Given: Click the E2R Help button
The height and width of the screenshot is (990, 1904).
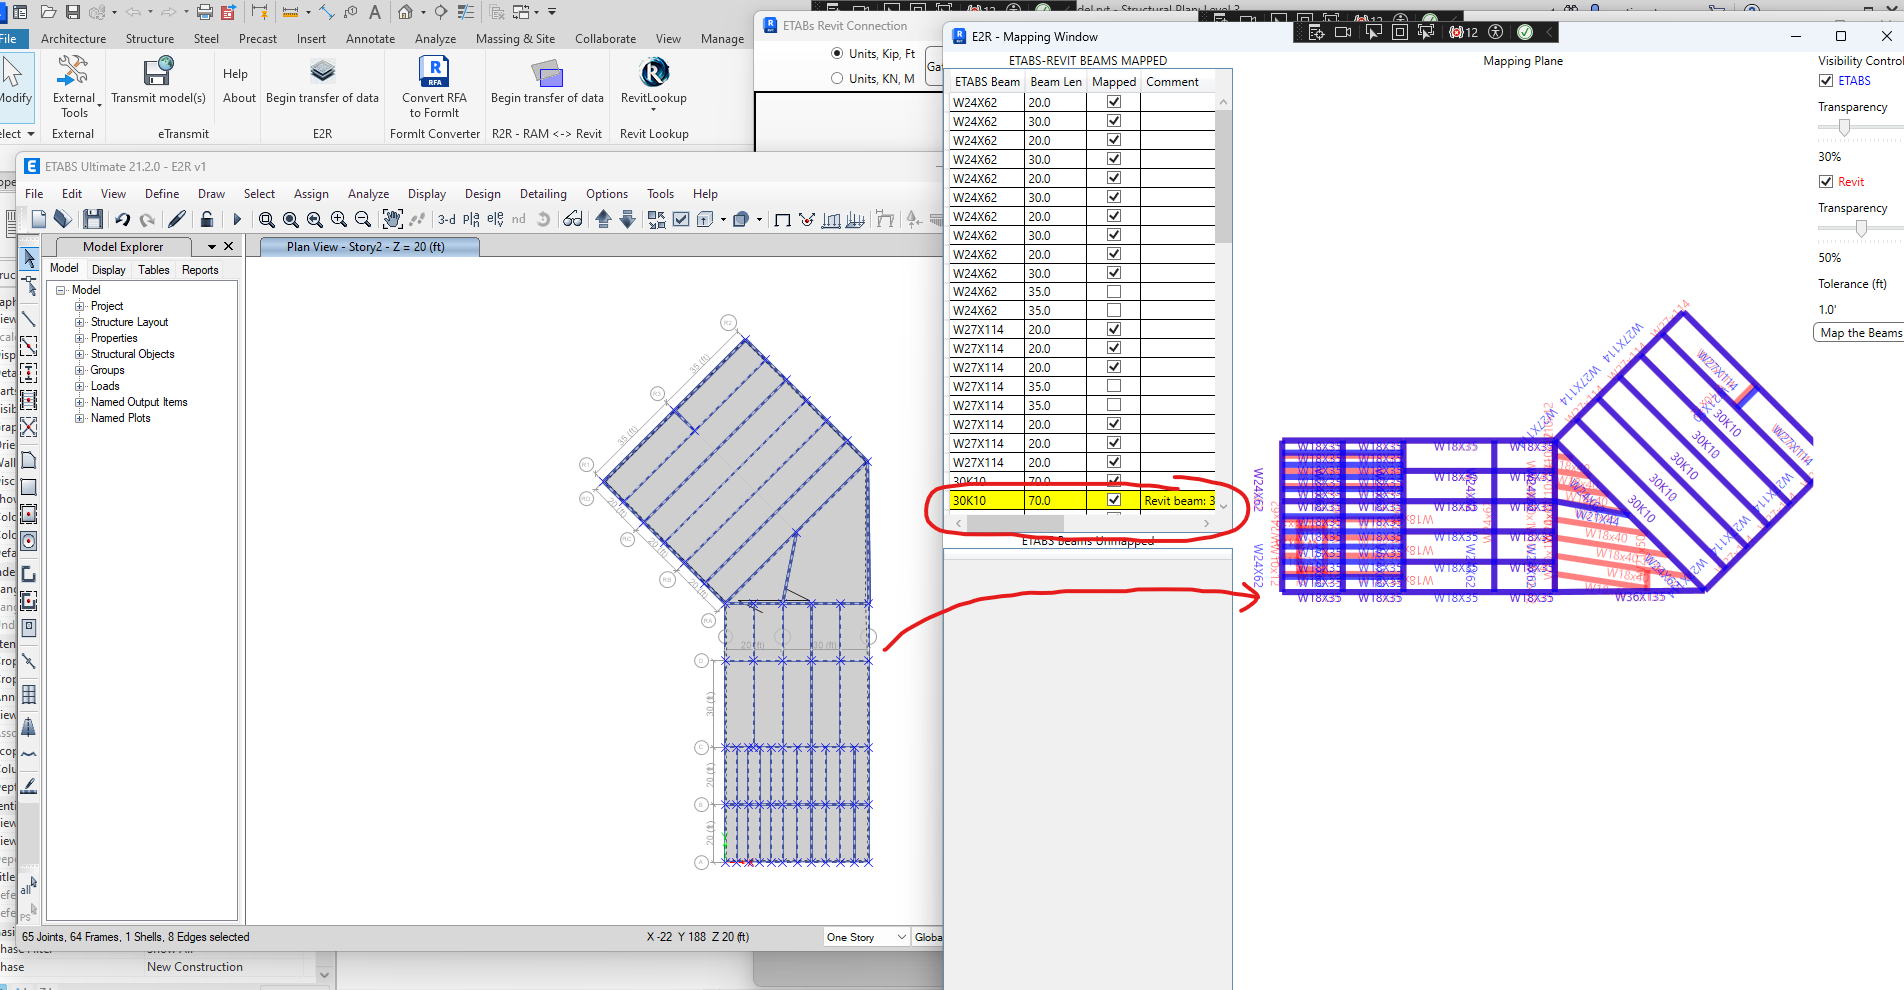Looking at the screenshot, I should coord(236,74).
